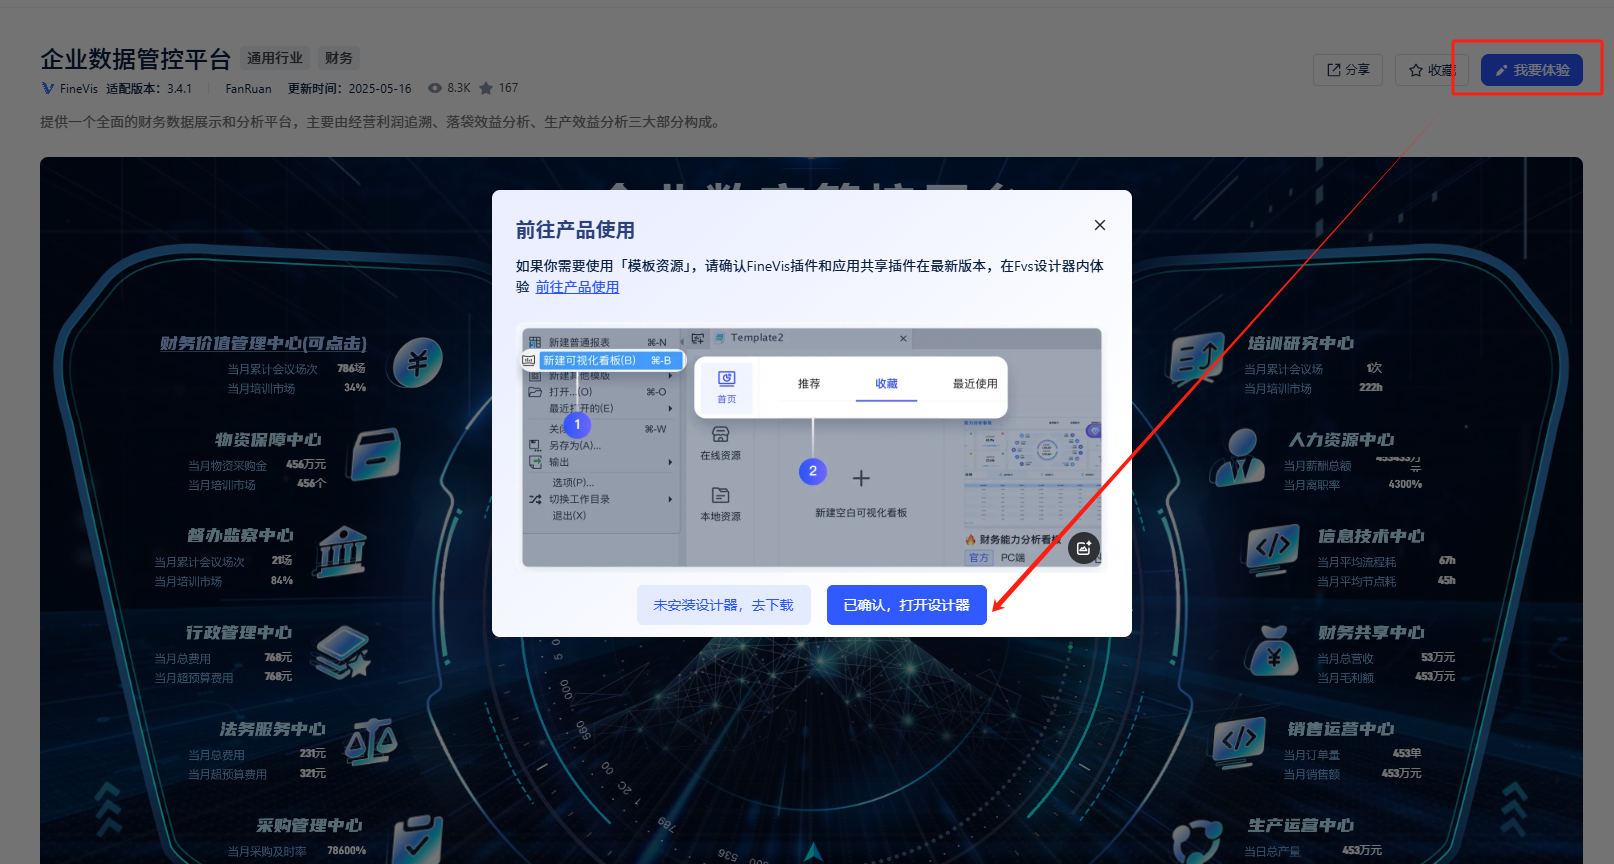Click the 前往产品使用 dialog title
The width and height of the screenshot is (1614, 864).
click(x=575, y=230)
